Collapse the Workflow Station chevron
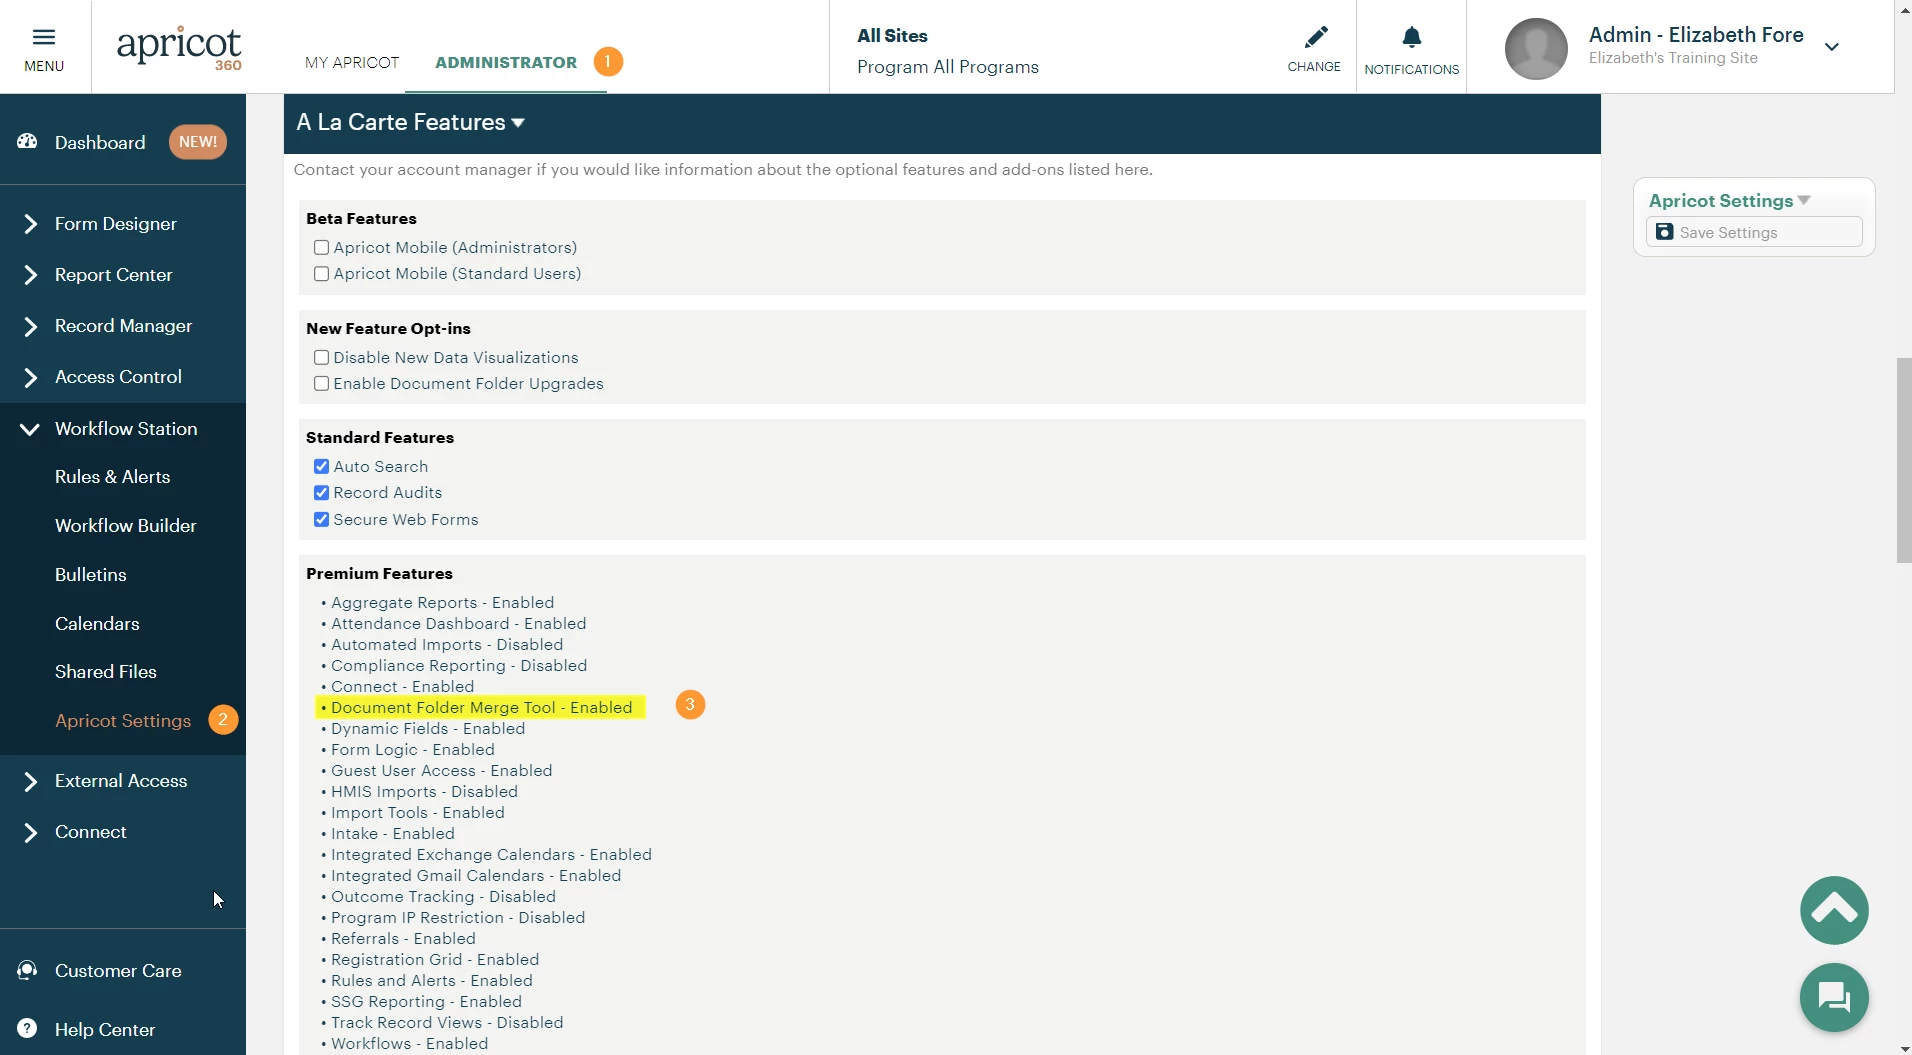1912x1055 pixels. (30, 429)
